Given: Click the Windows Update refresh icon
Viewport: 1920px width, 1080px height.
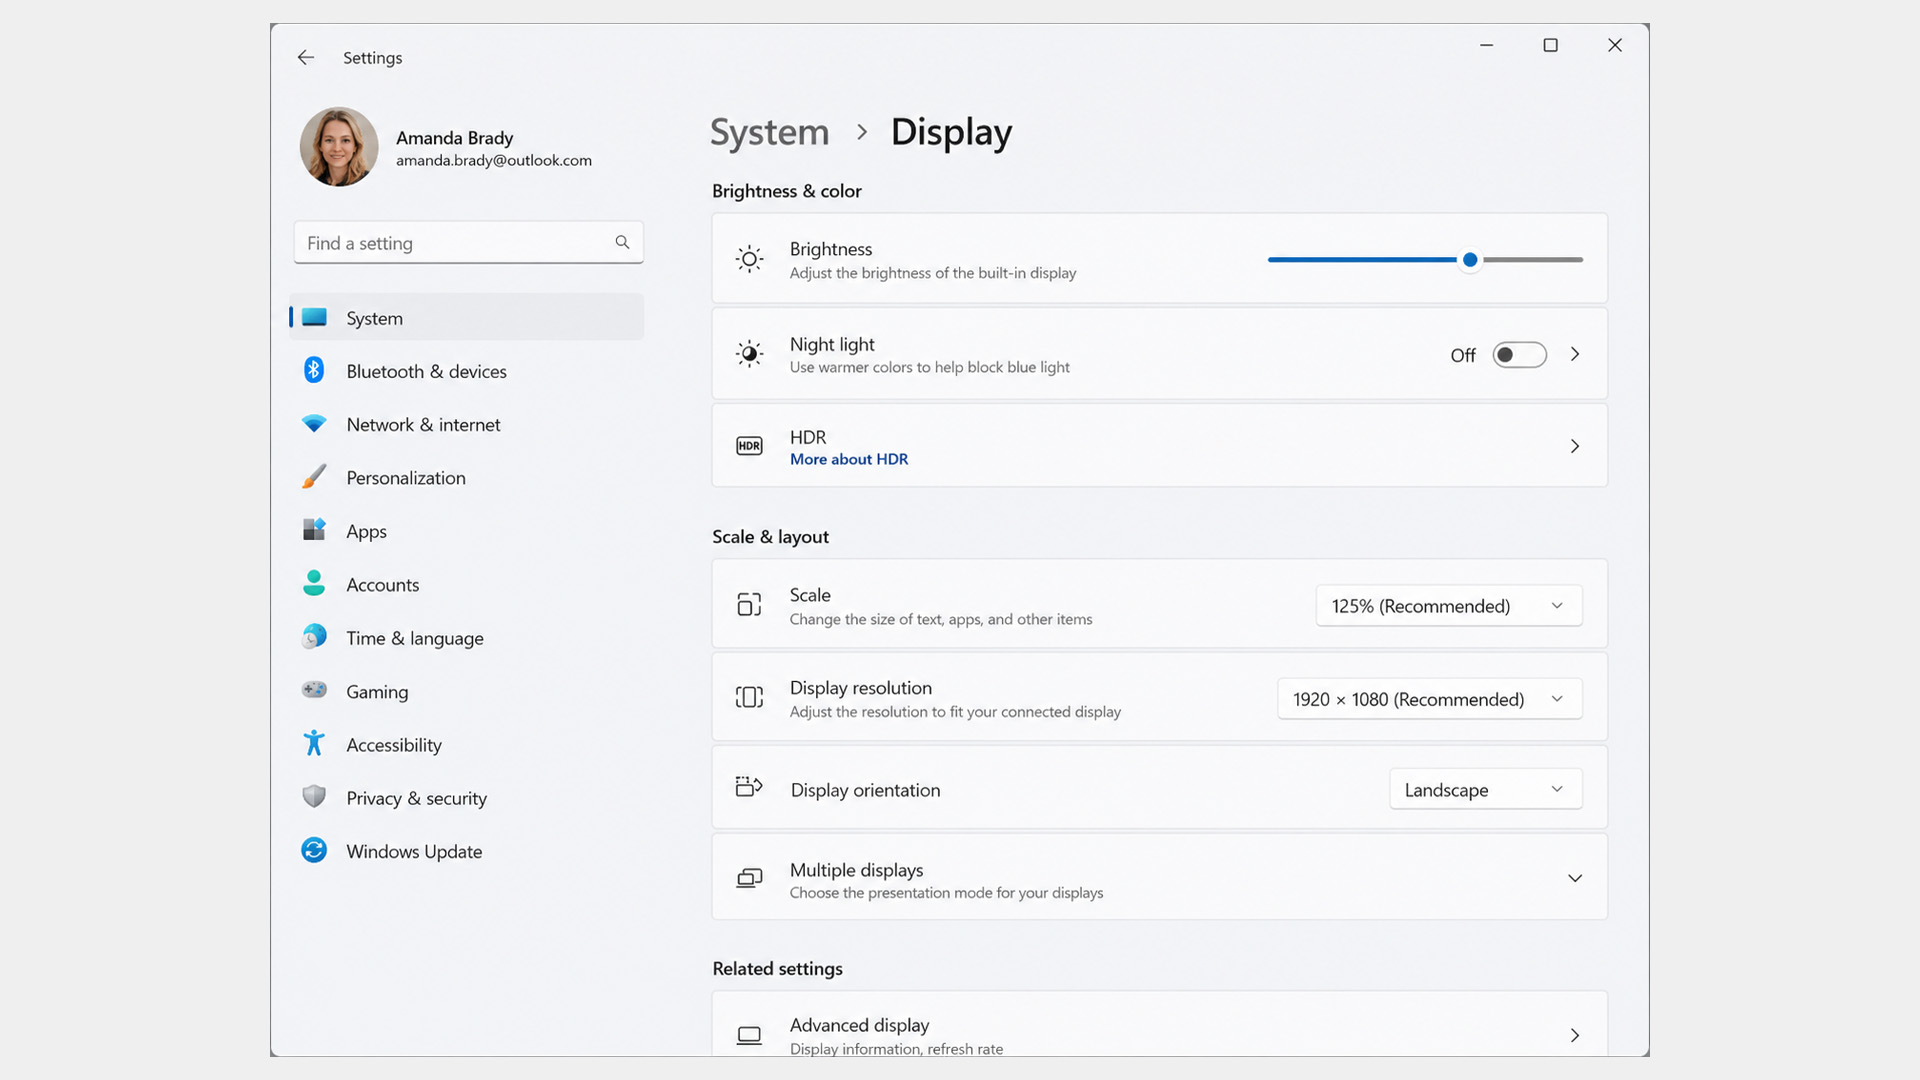Looking at the screenshot, I should pyautogui.click(x=314, y=851).
